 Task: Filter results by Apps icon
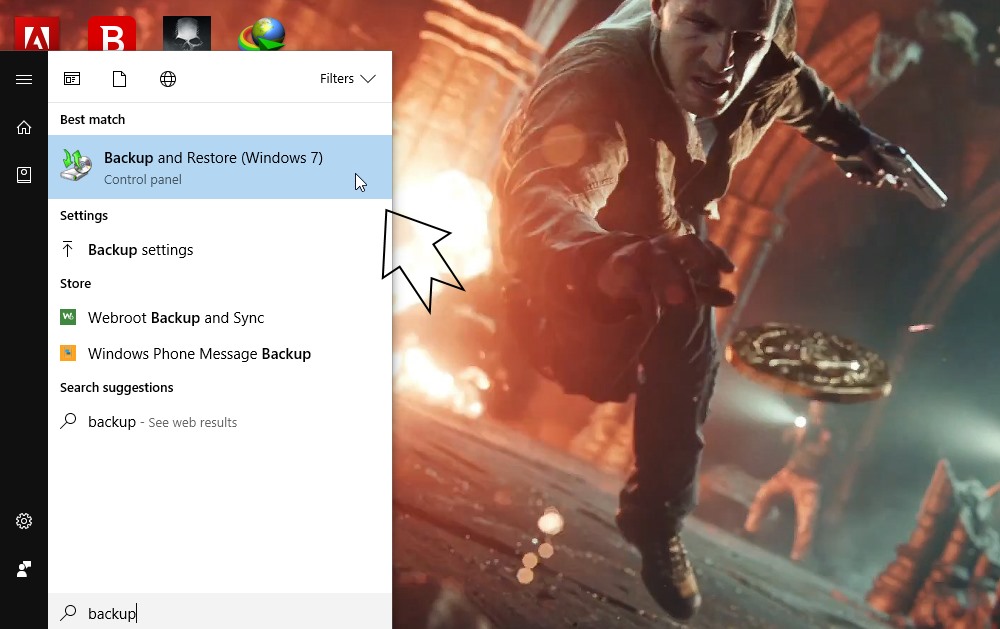click(72, 78)
